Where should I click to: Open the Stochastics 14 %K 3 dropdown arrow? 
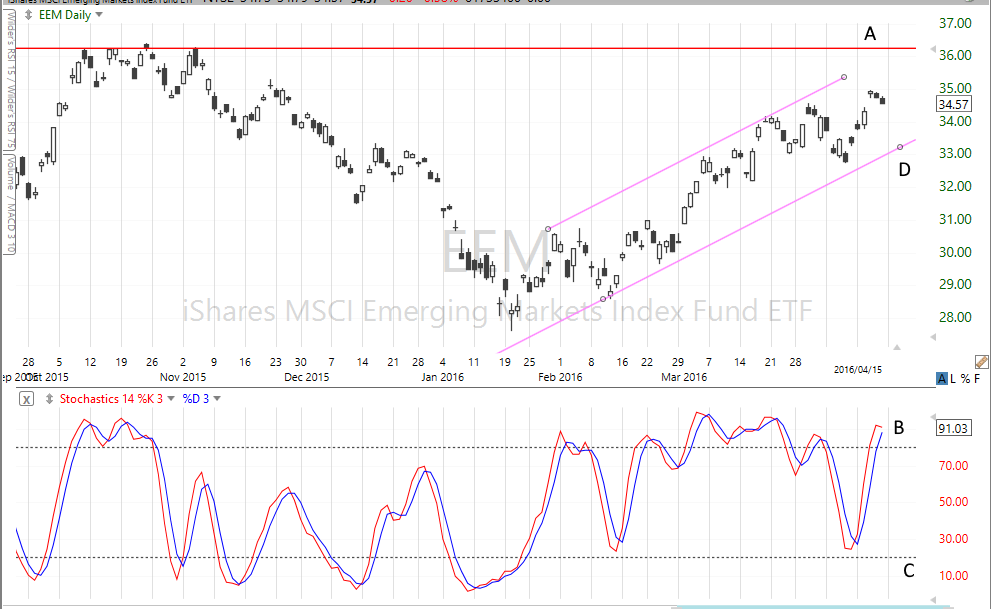click(171, 399)
